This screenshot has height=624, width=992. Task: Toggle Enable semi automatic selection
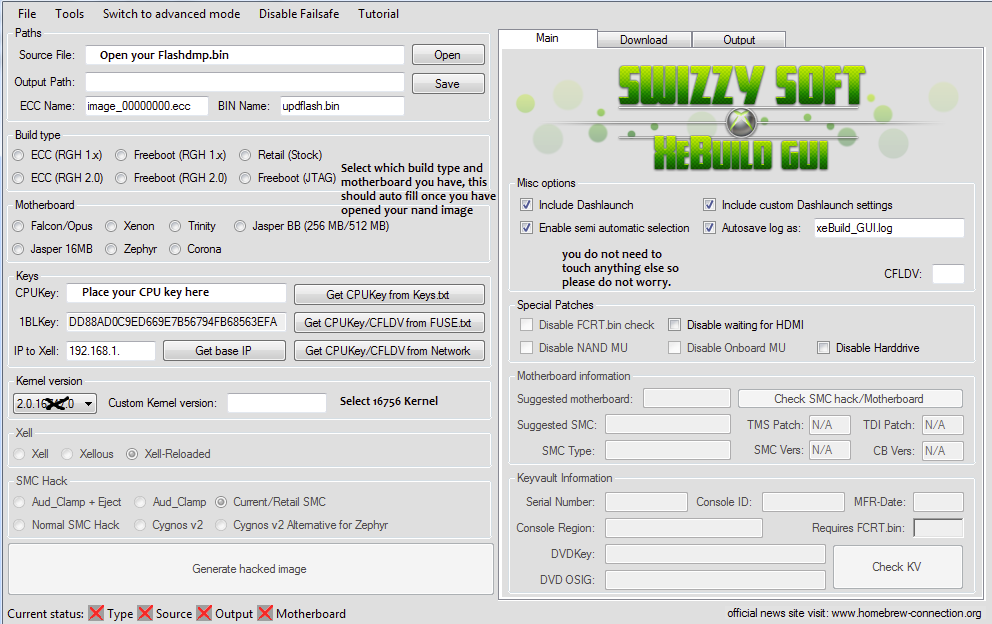click(527, 228)
